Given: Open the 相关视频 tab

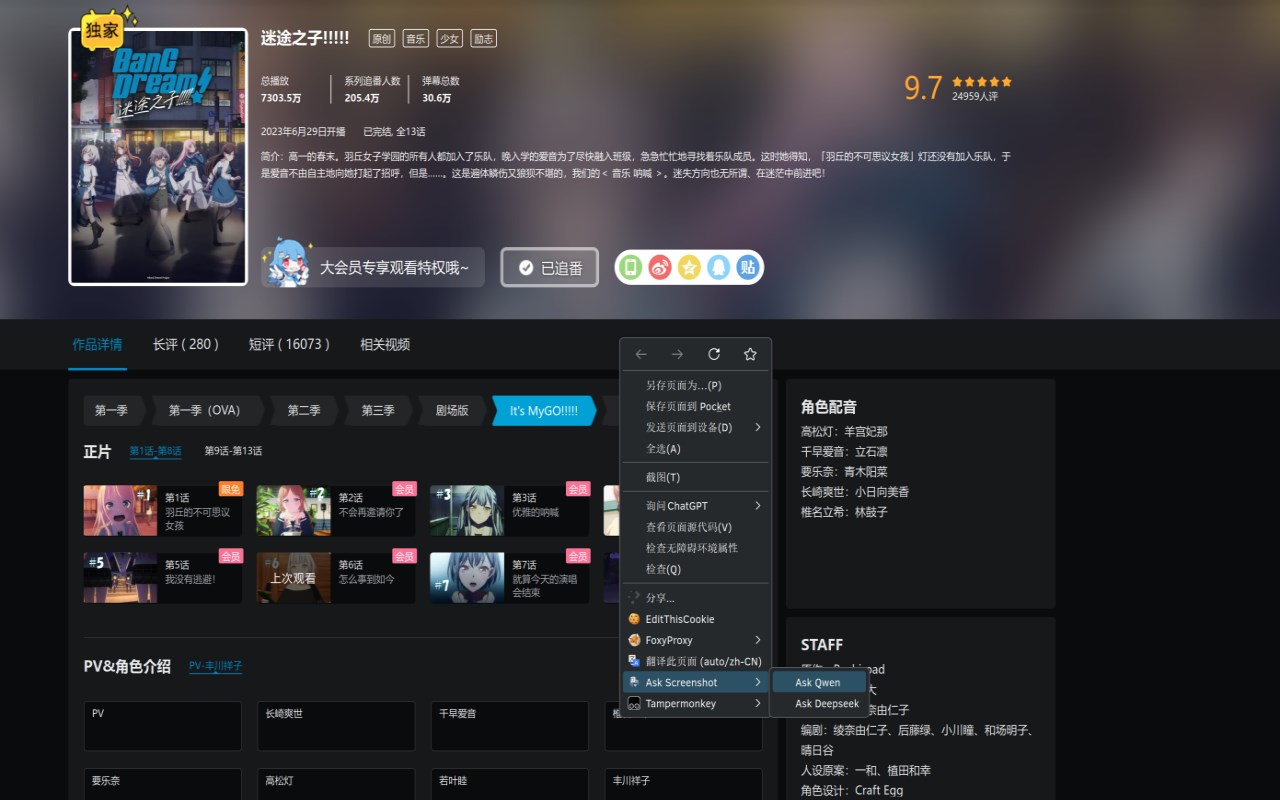Looking at the screenshot, I should 385,344.
